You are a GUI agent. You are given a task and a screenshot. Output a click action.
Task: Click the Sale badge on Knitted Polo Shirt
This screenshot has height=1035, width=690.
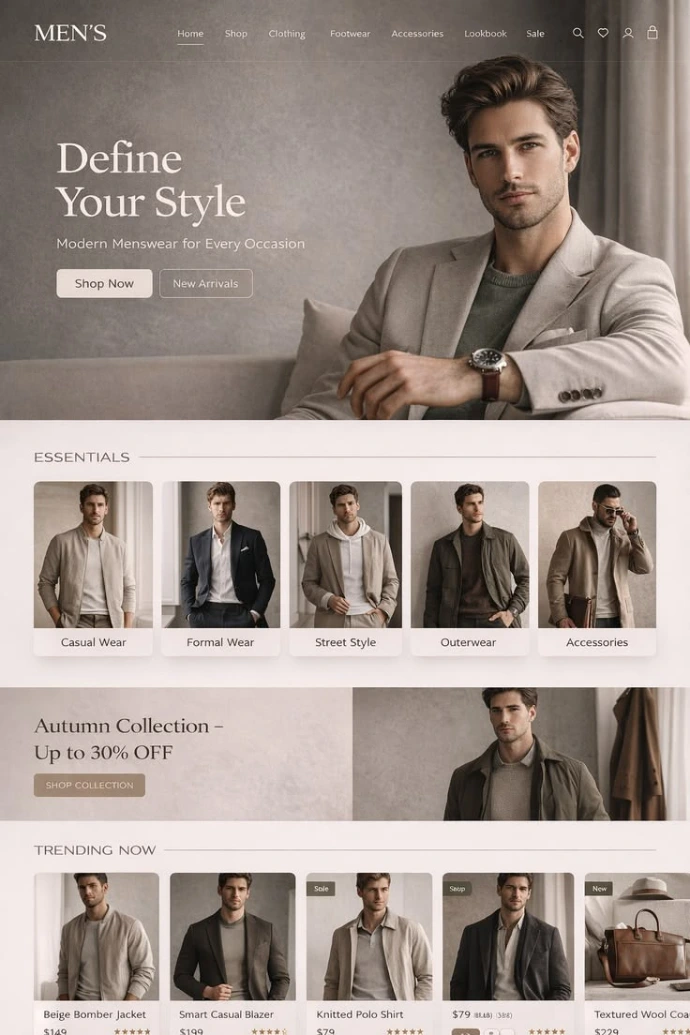click(321, 888)
